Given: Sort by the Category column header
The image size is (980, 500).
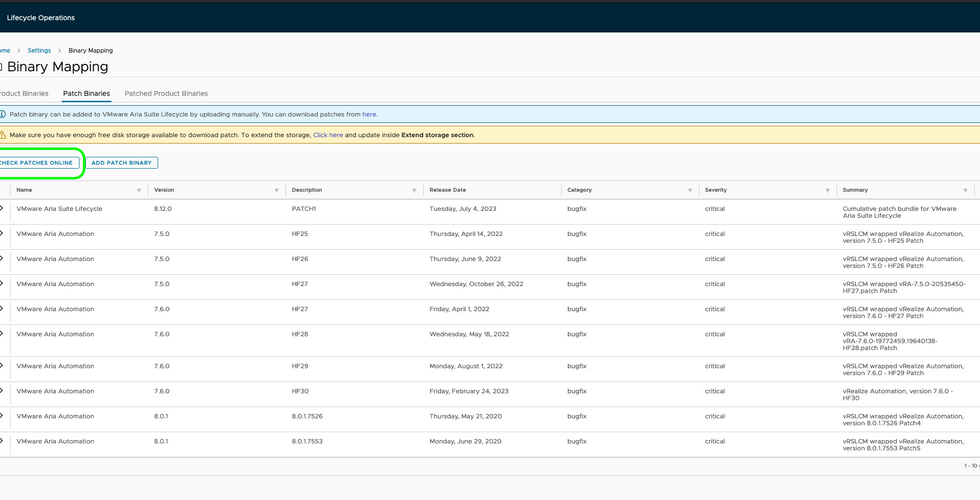Looking at the screenshot, I should coord(579,190).
